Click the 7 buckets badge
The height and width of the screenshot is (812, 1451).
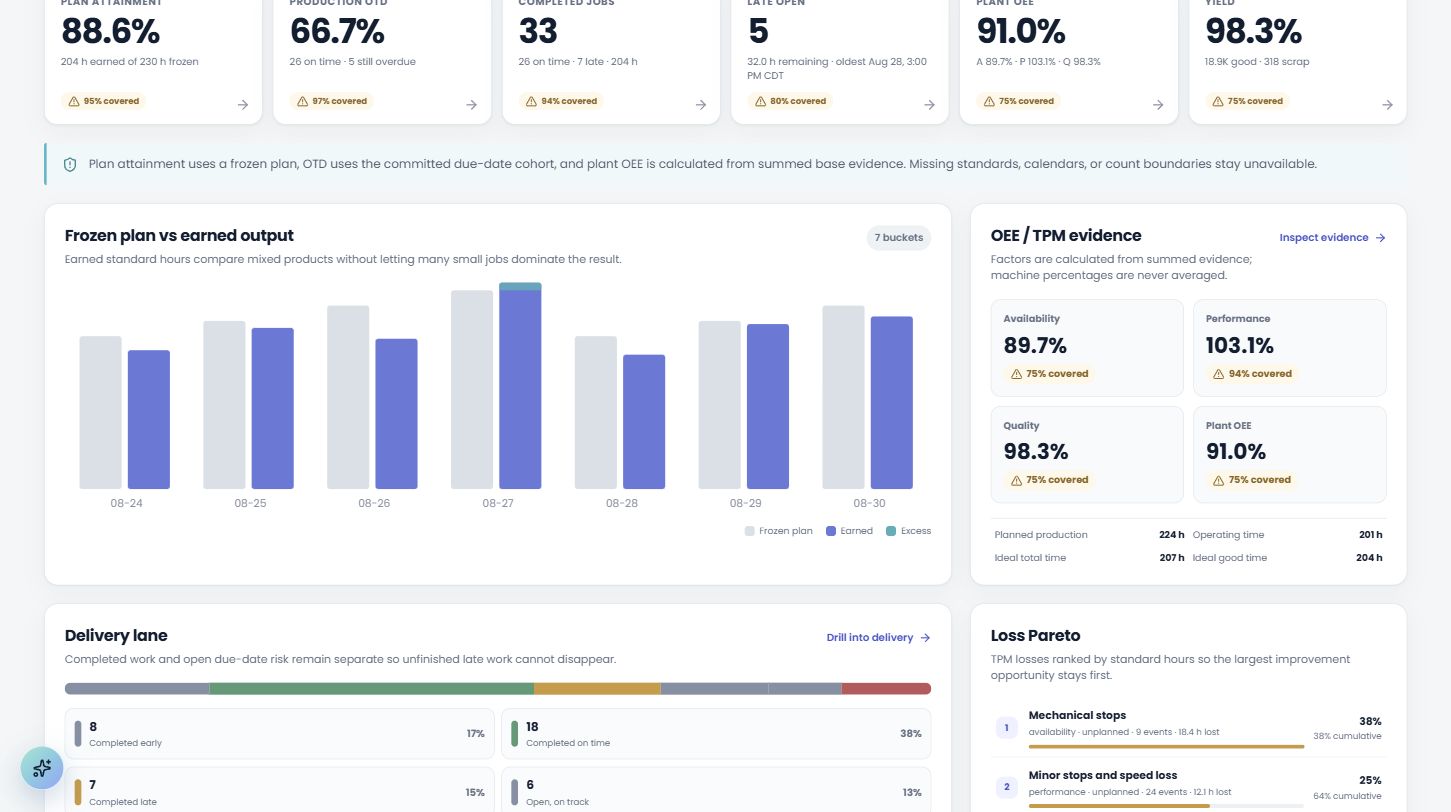[x=899, y=238]
